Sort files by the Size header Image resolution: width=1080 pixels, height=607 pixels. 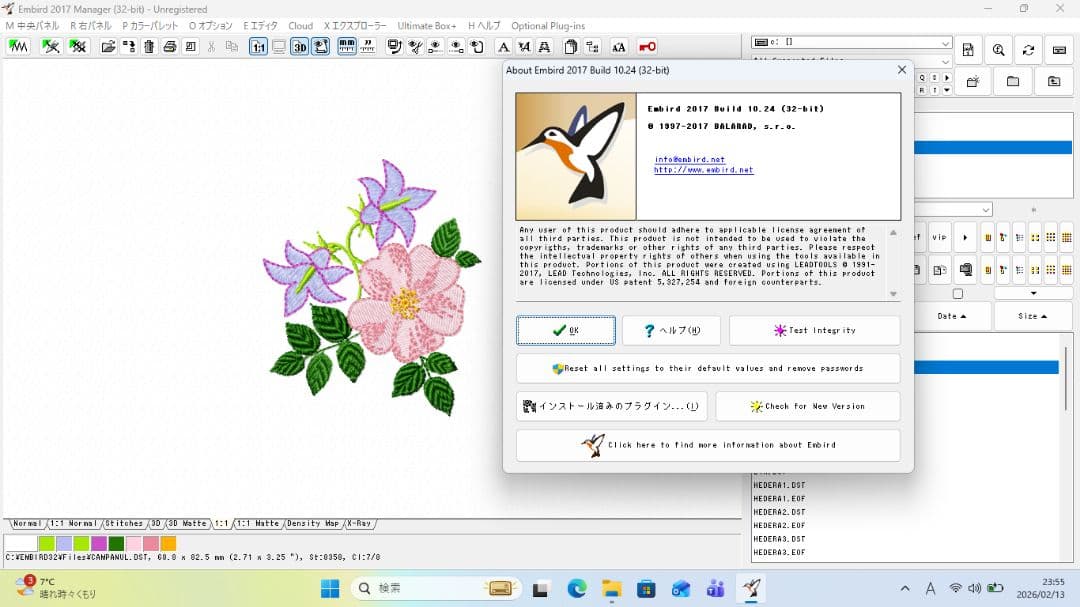[x=1032, y=316]
